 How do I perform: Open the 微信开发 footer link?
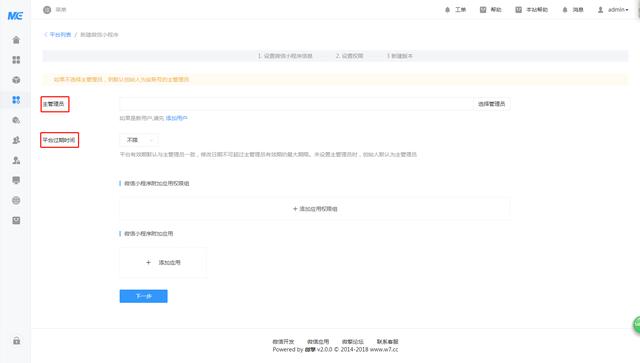(x=283, y=342)
